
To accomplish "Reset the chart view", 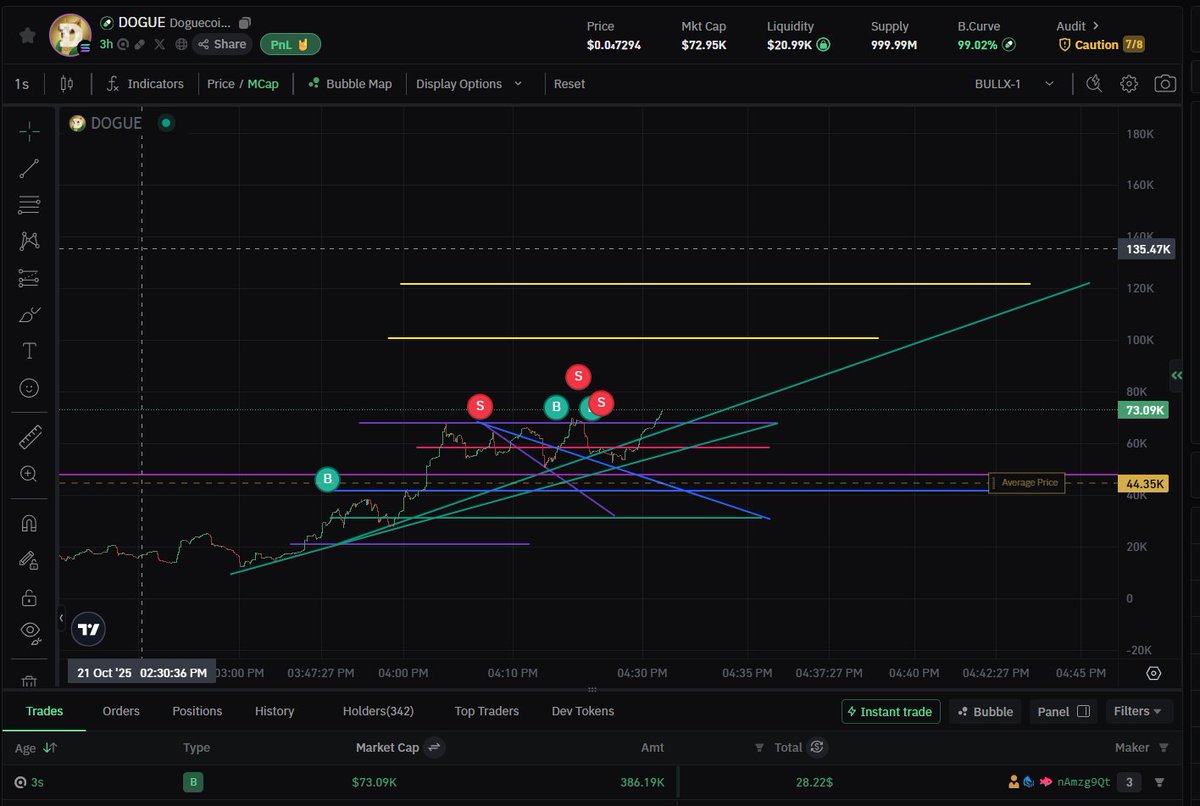I will tap(569, 84).
